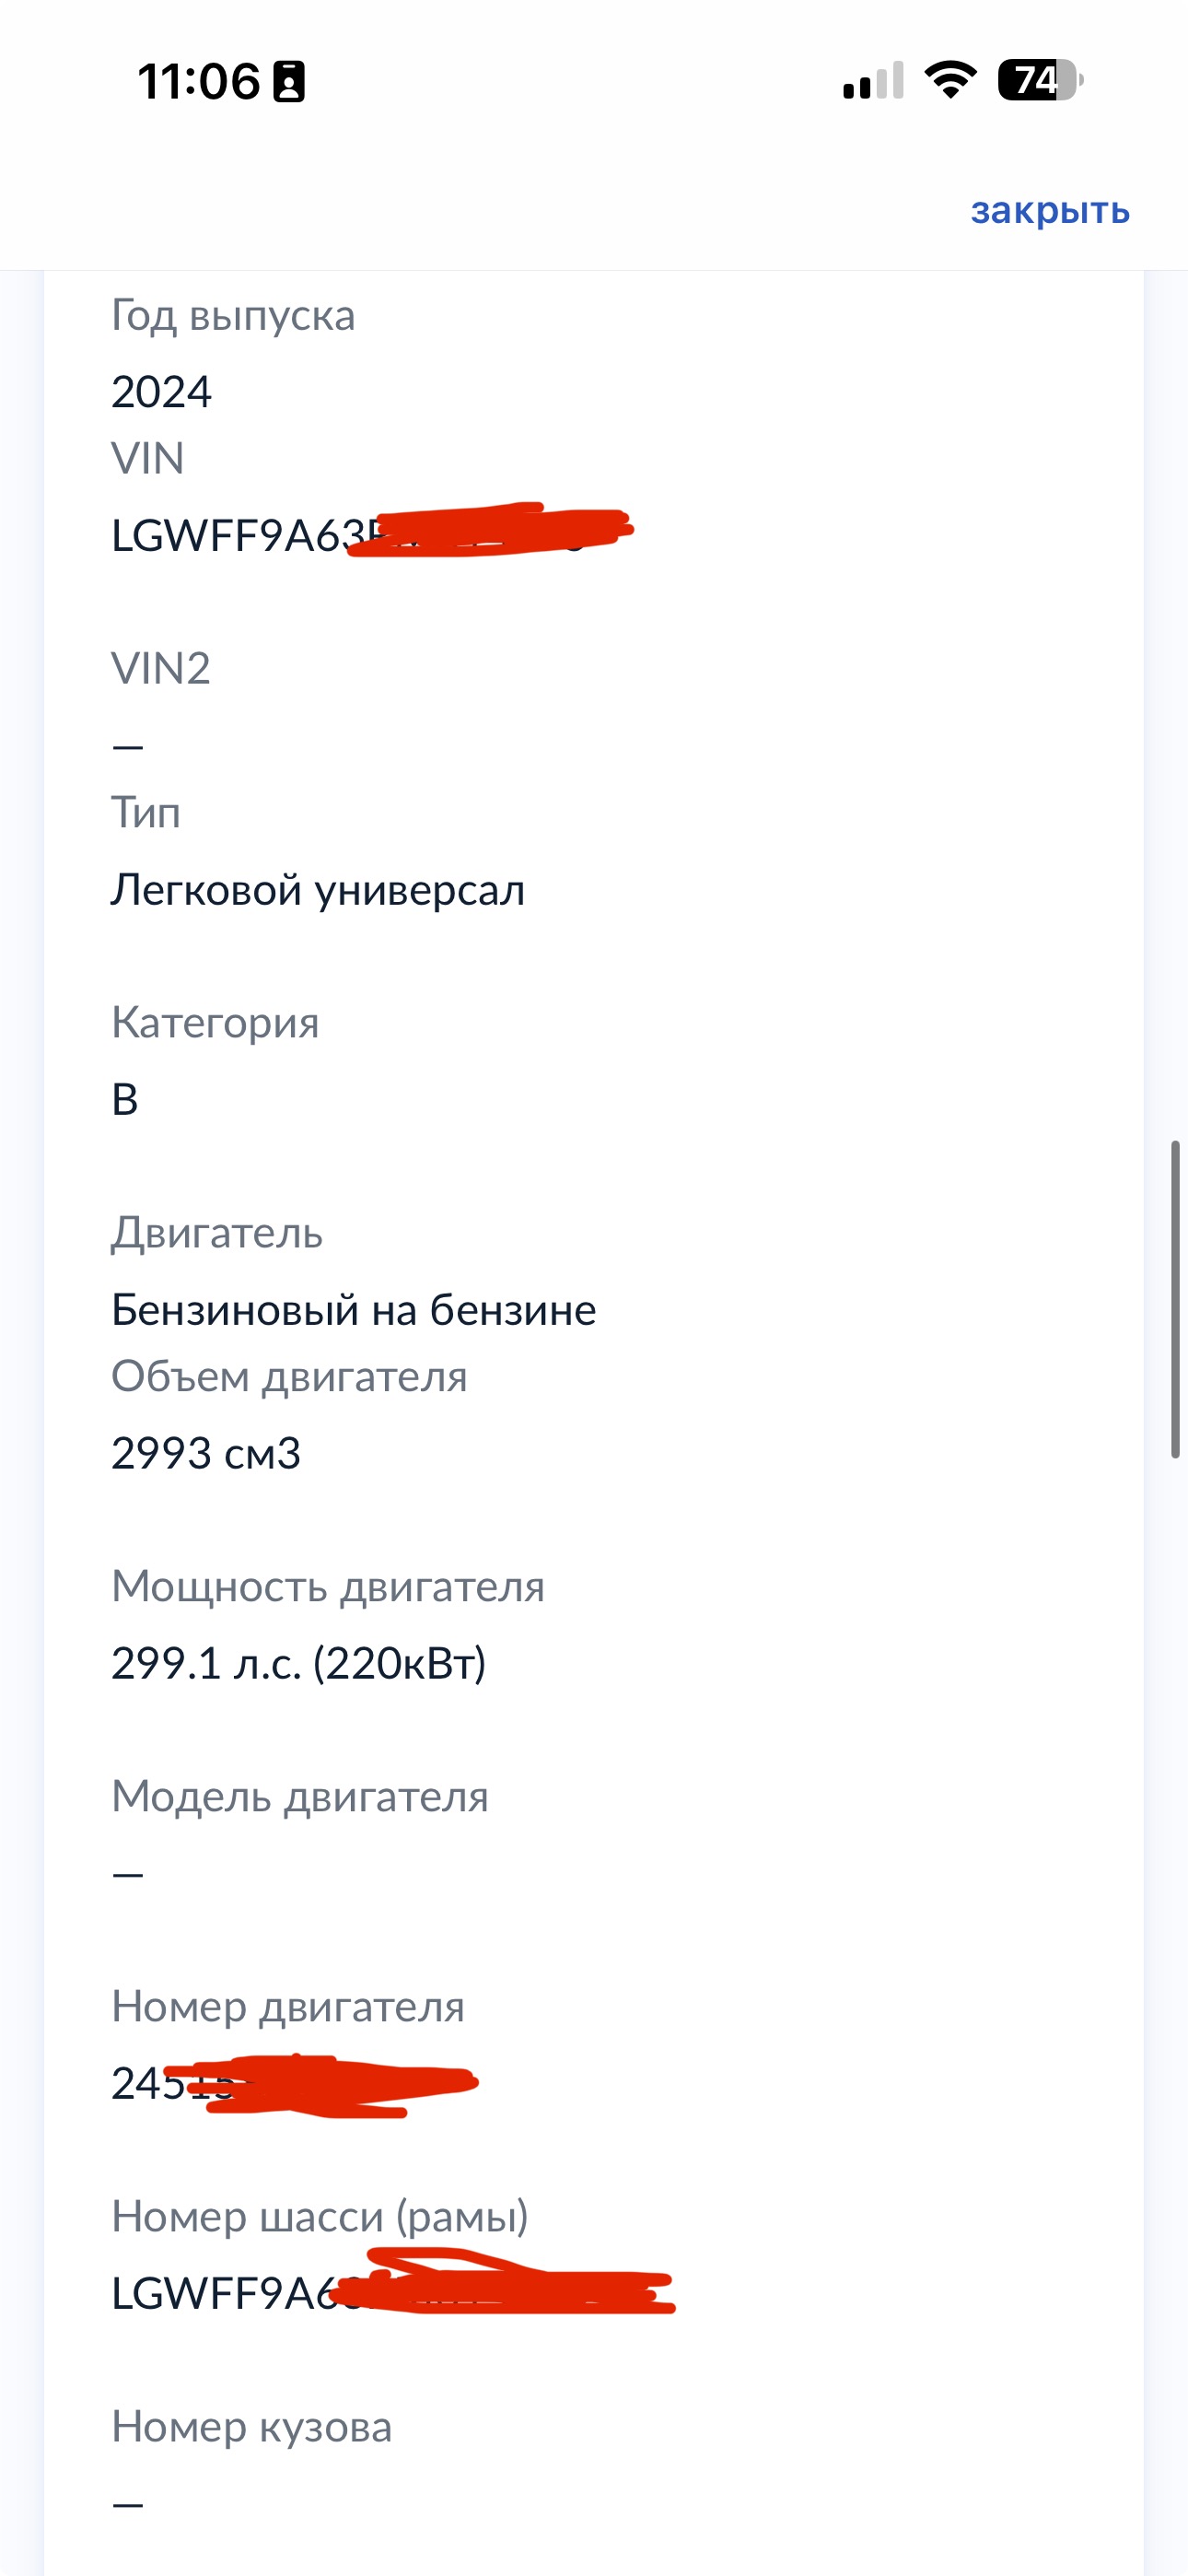The width and height of the screenshot is (1188, 2576).
Task: Select the Легковой универсал type value
Action: pos(317,890)
